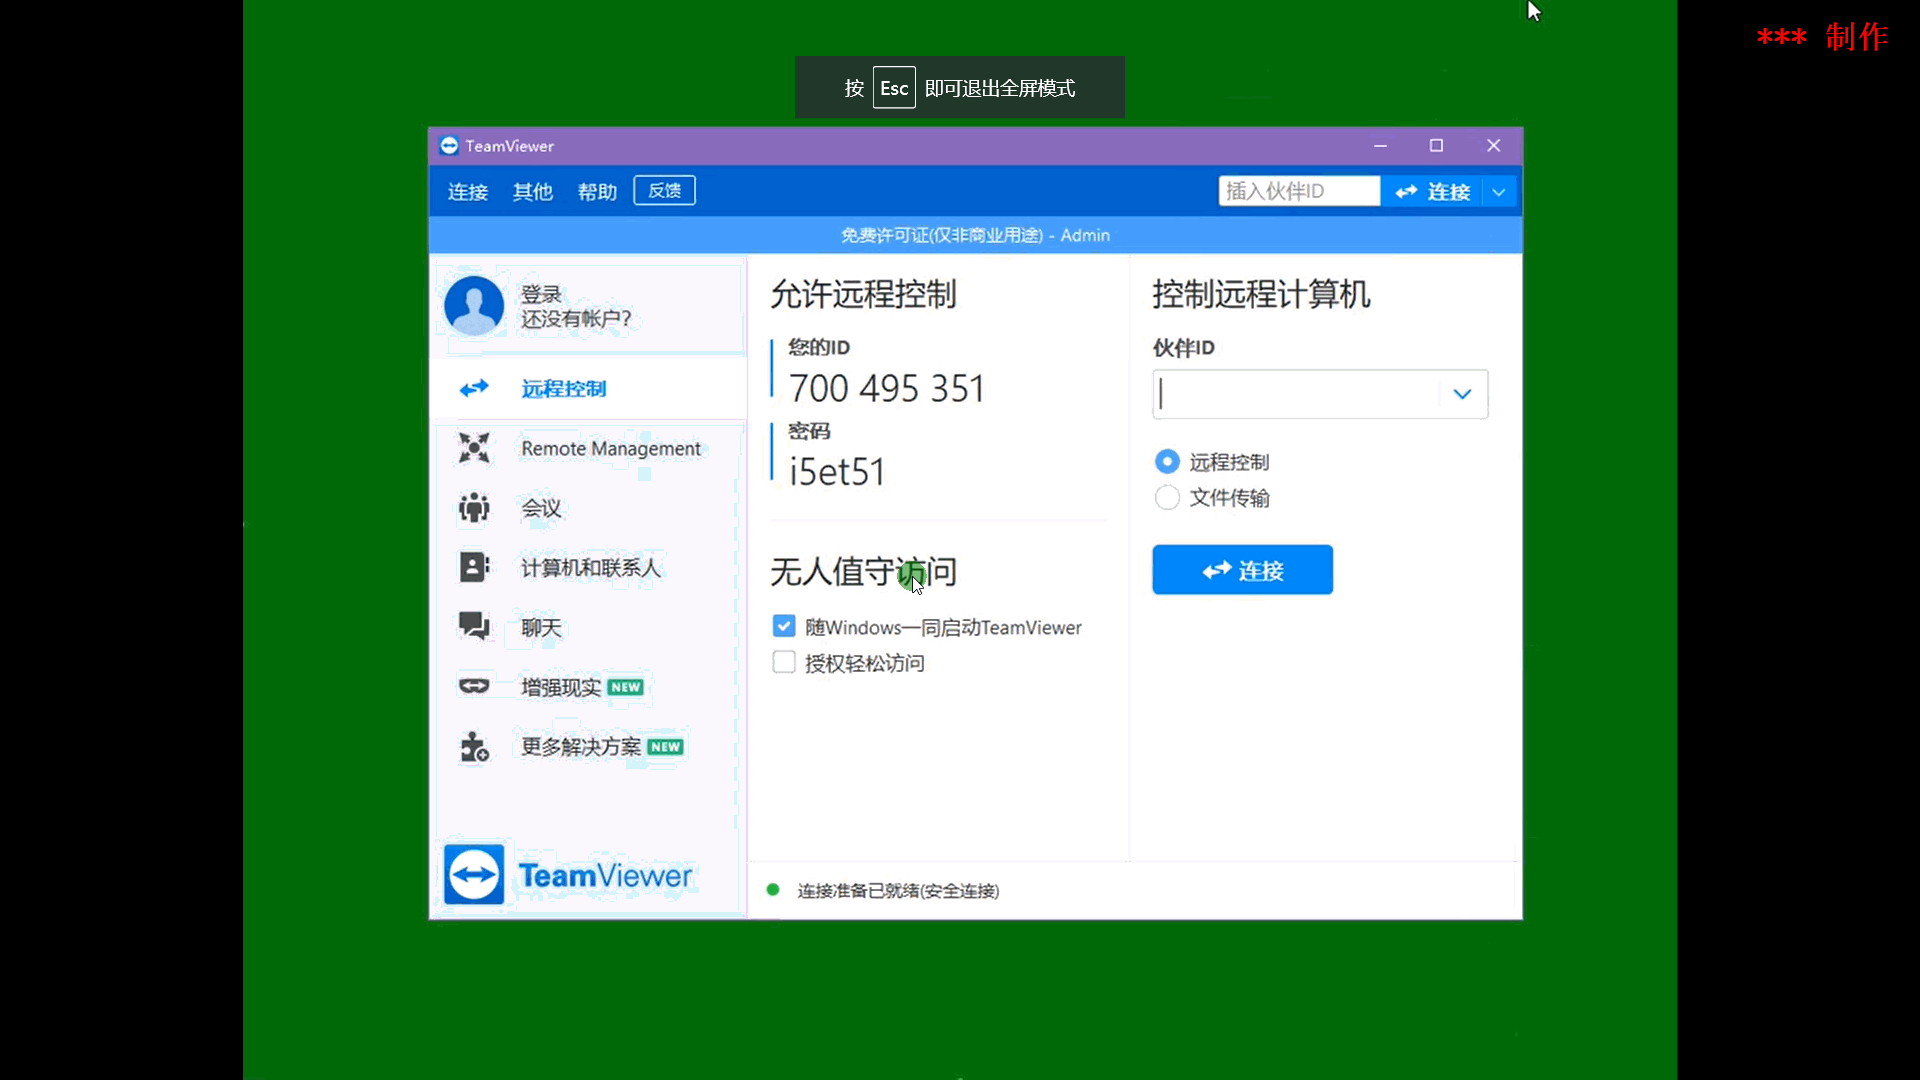Open the Meeting (会议) icon
The width and height of the screenshot is (1920, 1080).
coord(474,508)
